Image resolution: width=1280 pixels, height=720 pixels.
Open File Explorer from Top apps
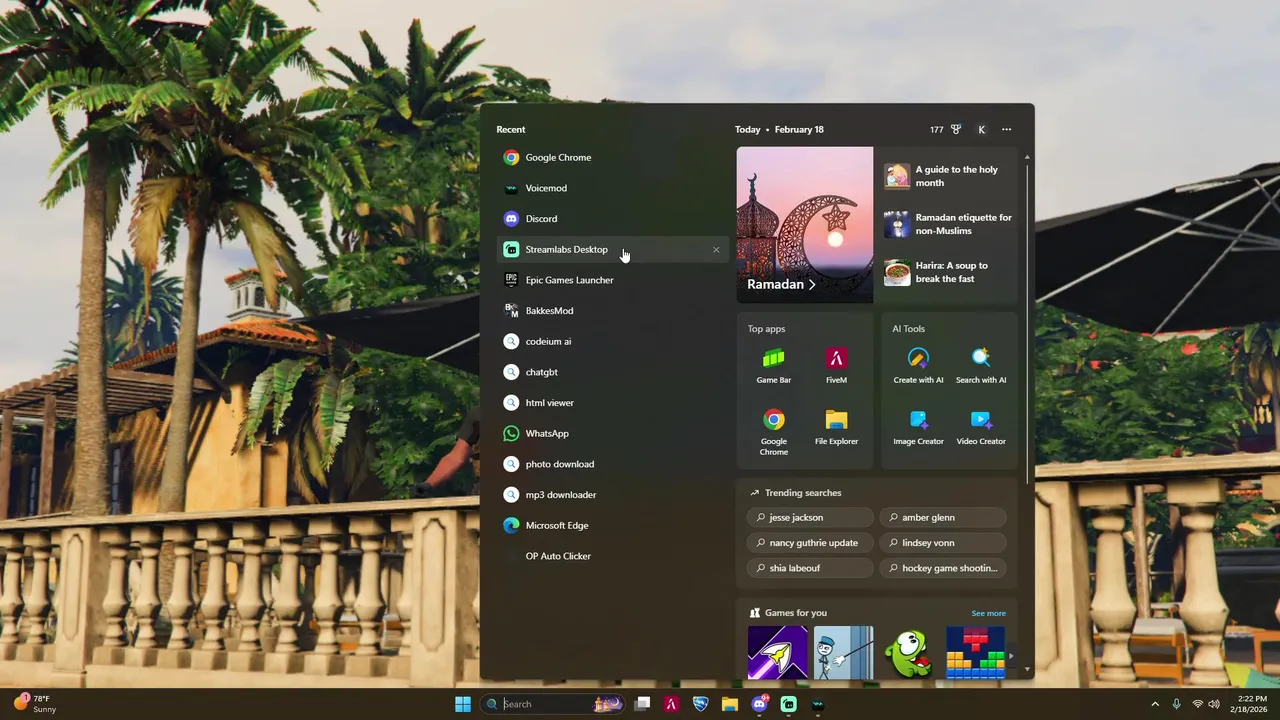tap(837, 427)
